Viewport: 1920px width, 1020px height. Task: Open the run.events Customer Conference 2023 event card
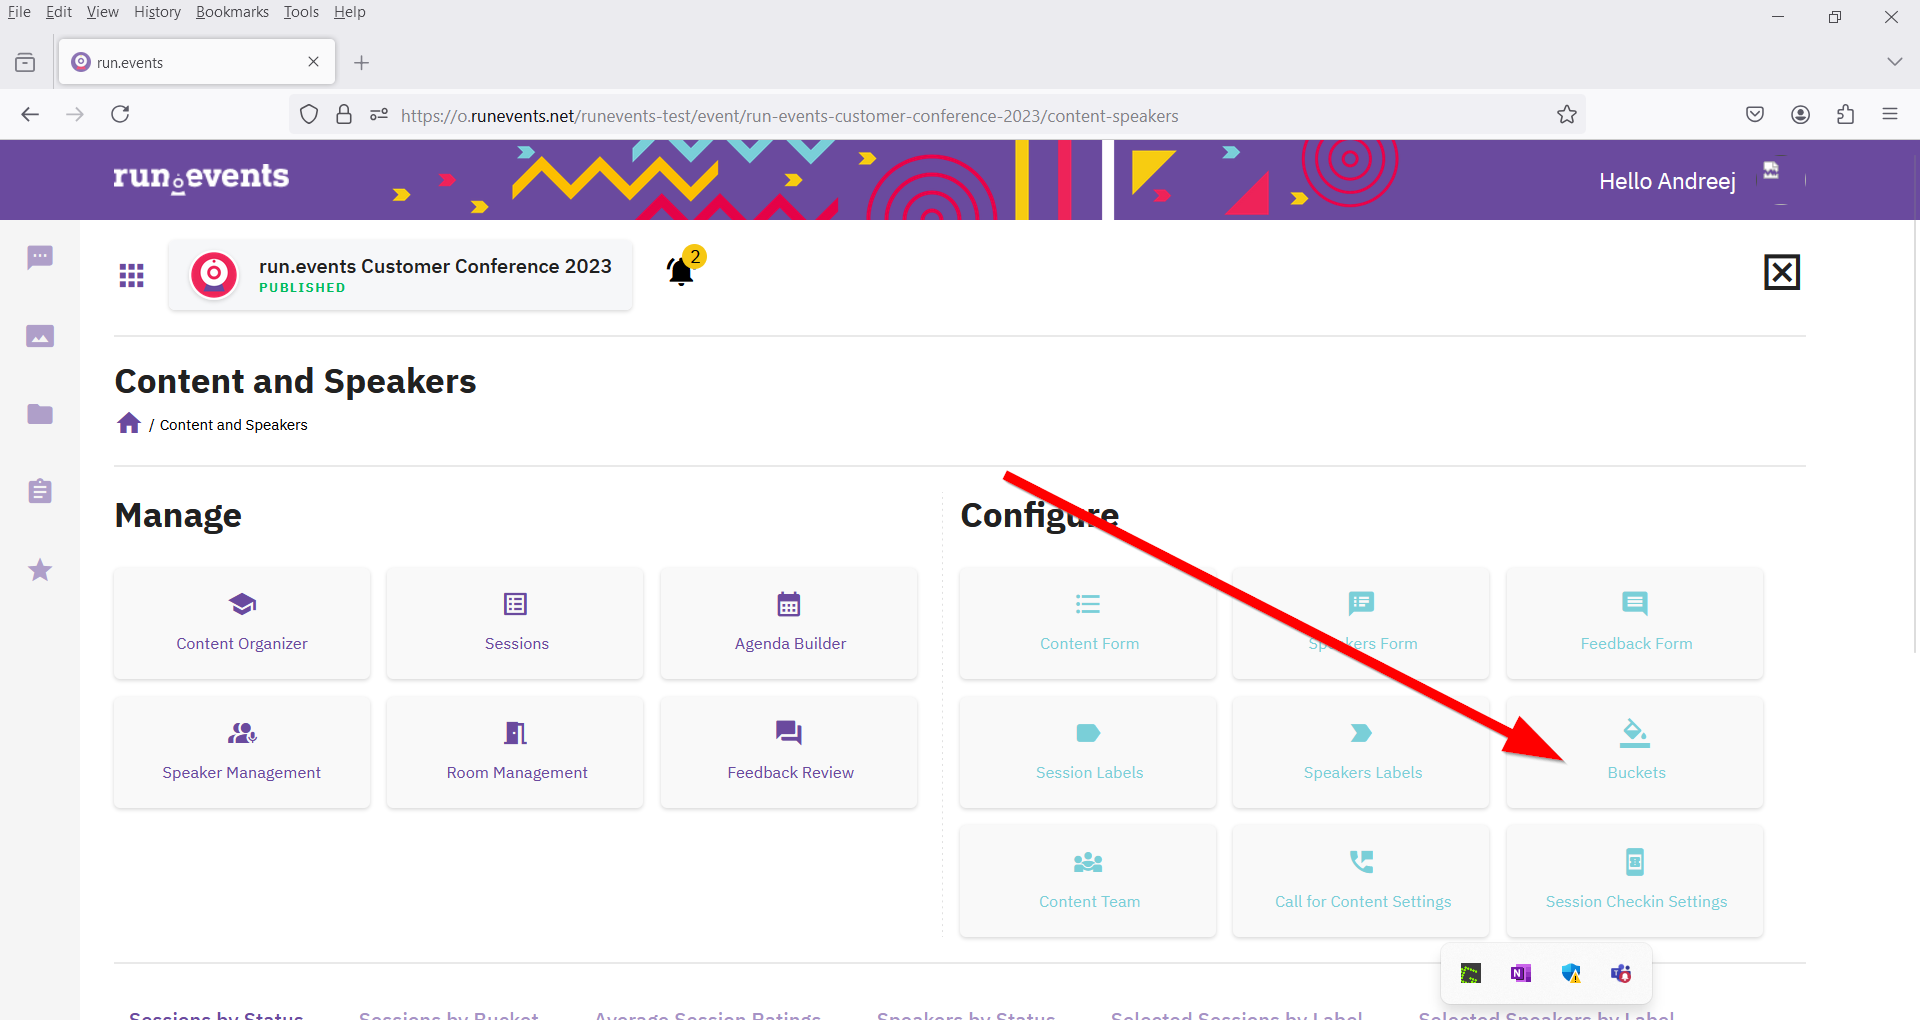tap(400, 275)
